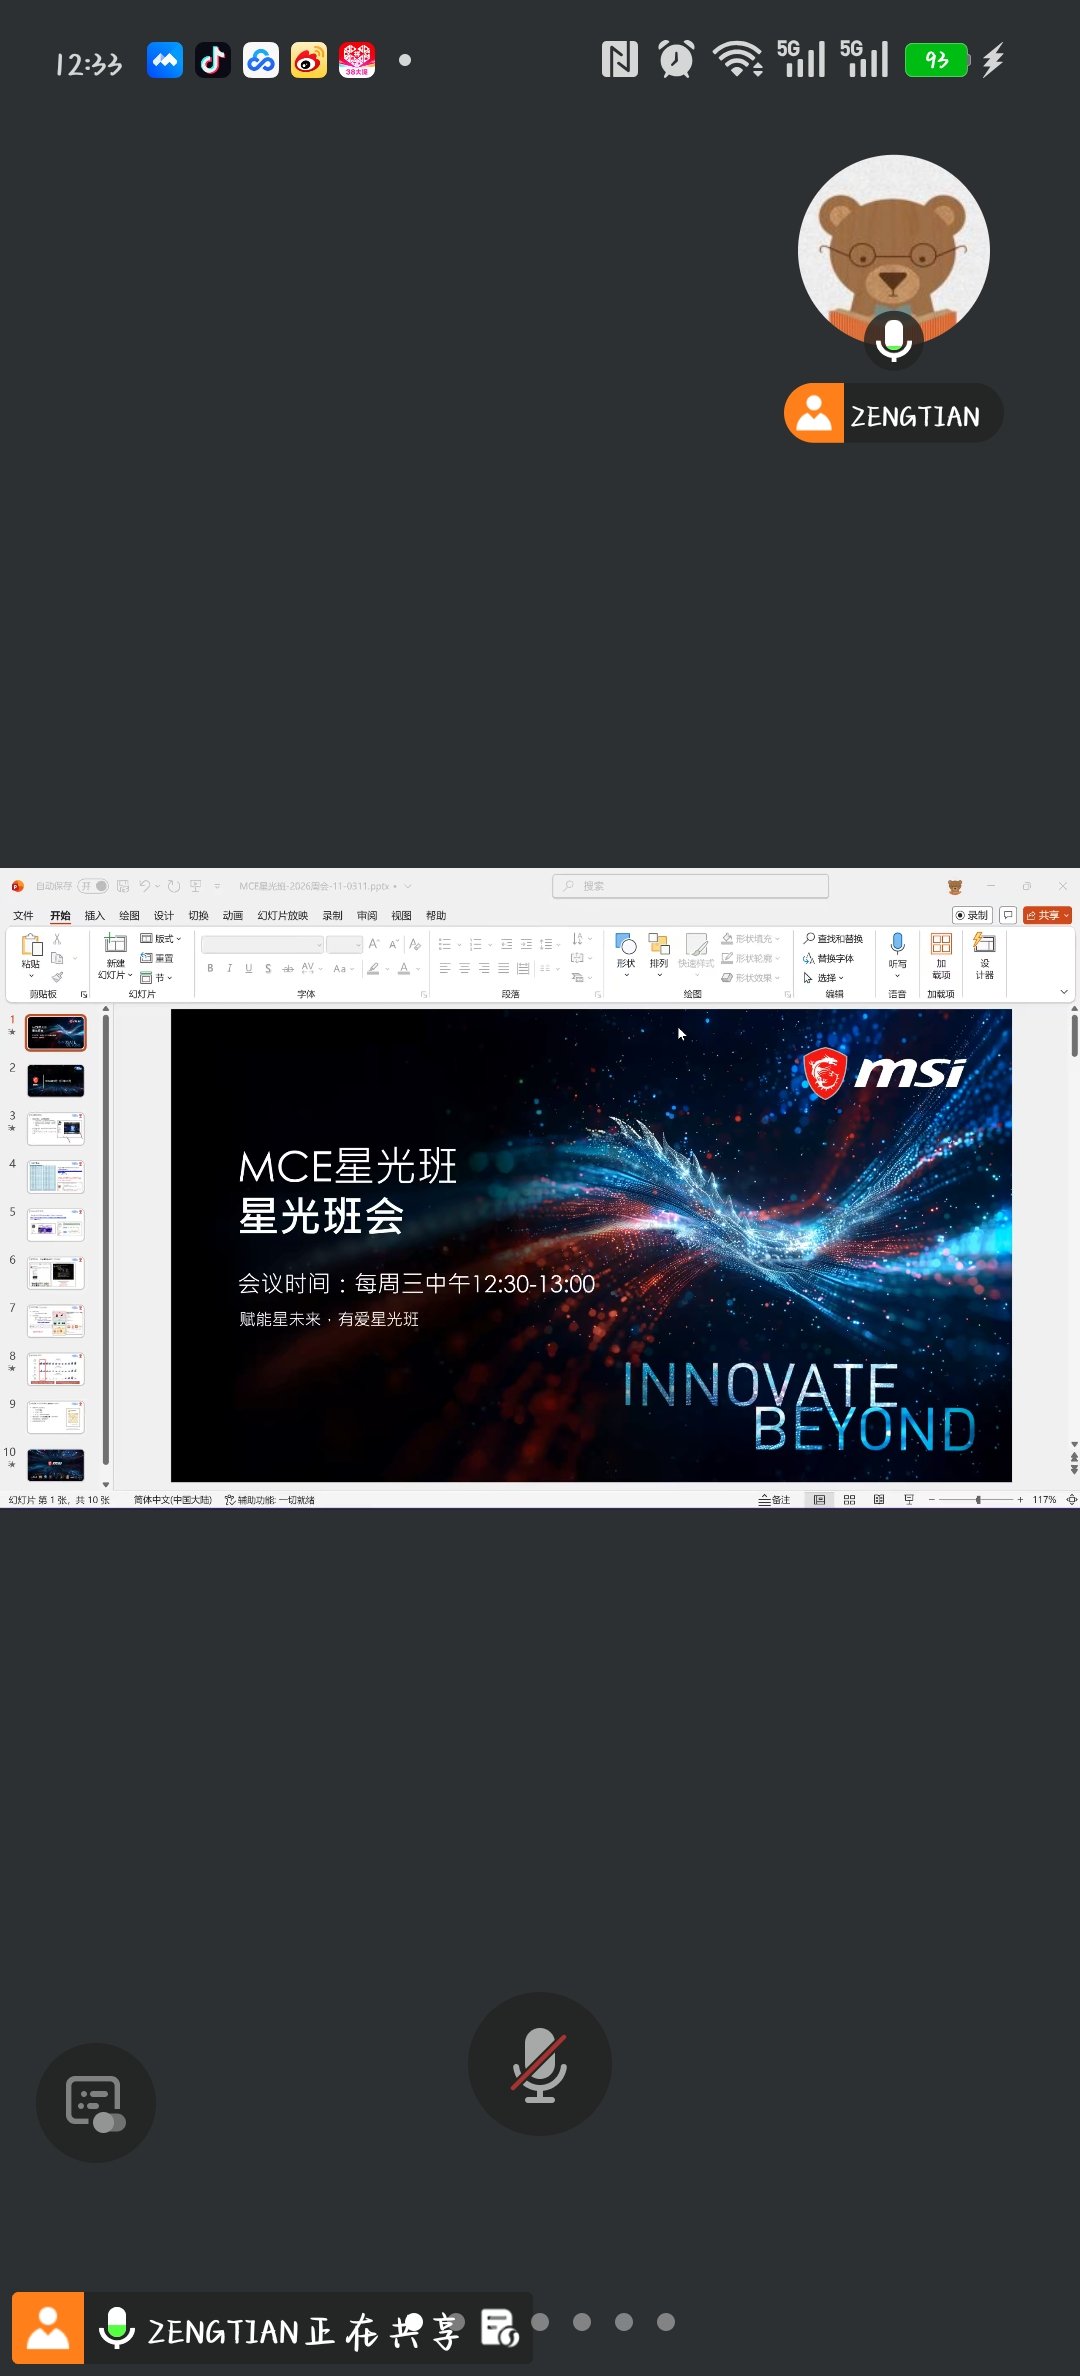
Task: Click the 新建幻灯片 new slide icon
Action: pyautogui.click(x=116, y=944)
